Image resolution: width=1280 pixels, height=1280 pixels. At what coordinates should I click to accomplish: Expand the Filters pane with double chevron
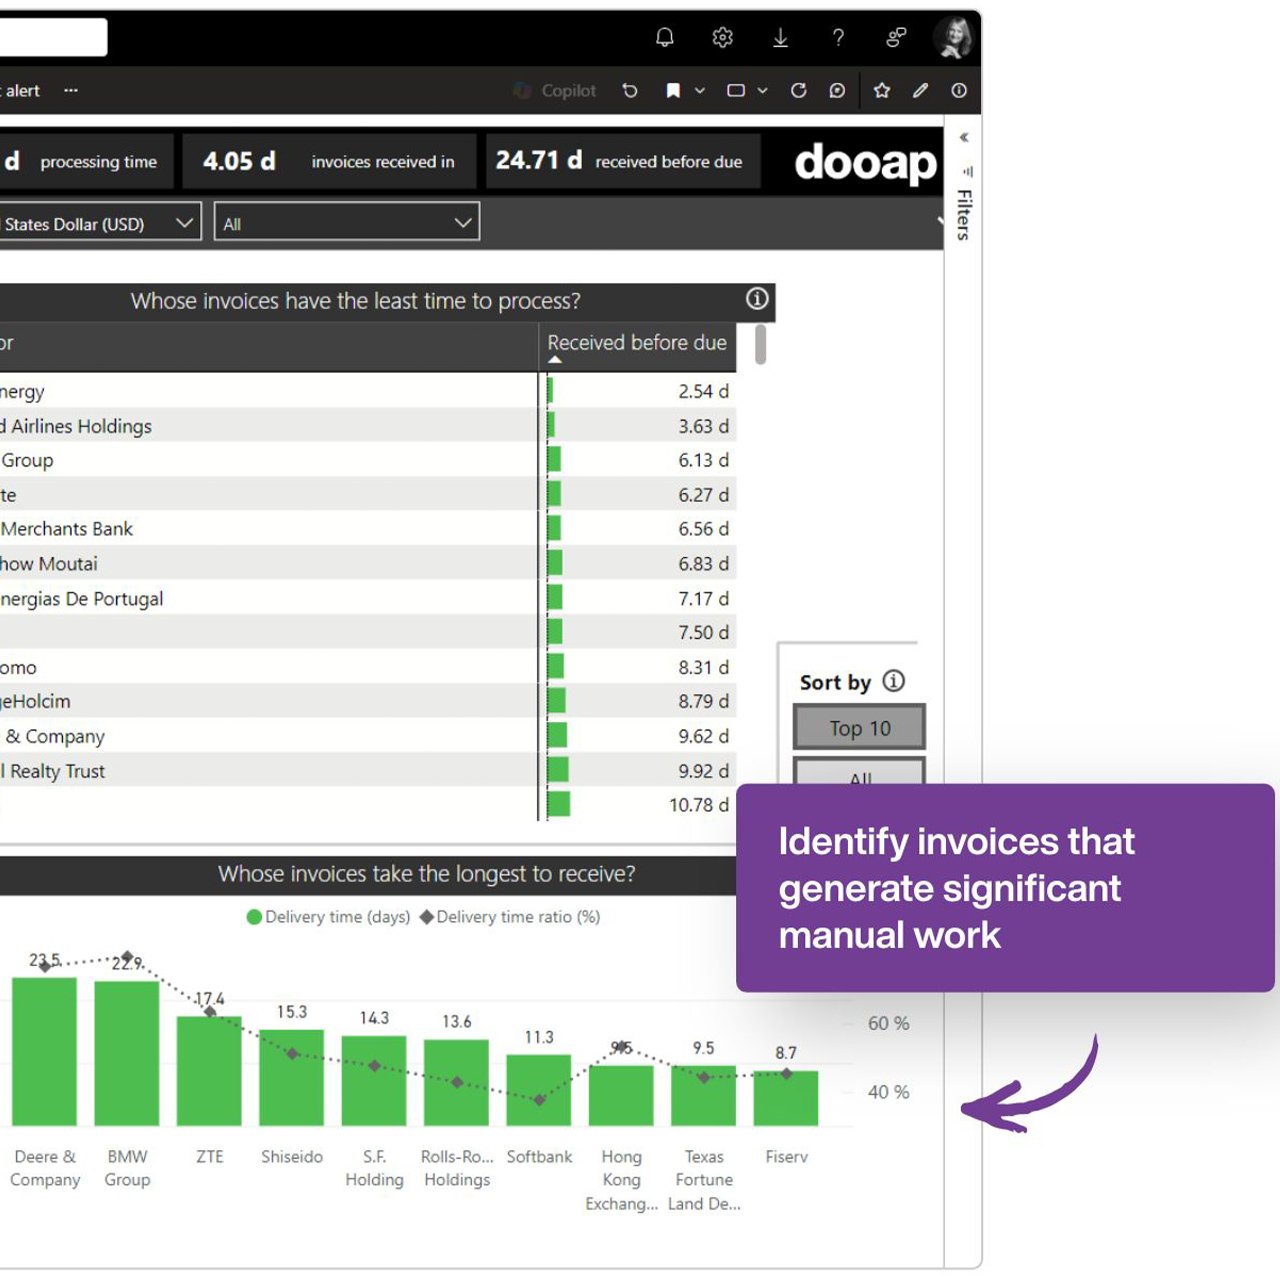964,138
